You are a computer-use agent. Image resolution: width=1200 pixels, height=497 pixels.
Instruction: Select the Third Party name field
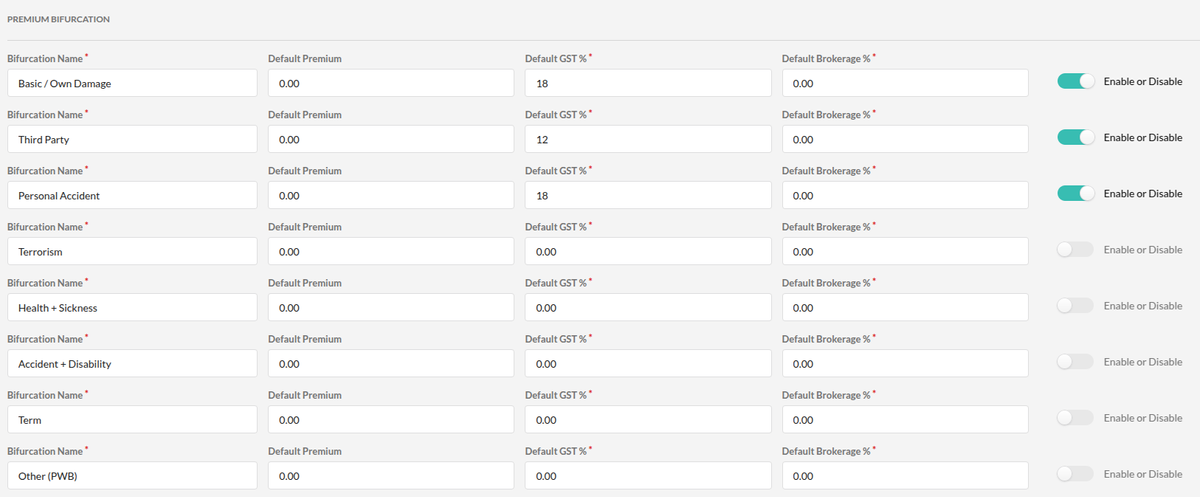click(x=132, y=139)
